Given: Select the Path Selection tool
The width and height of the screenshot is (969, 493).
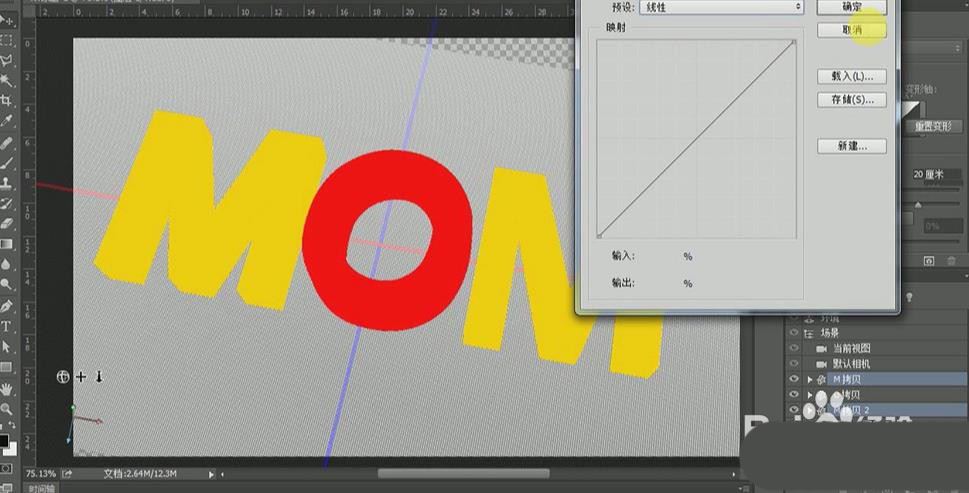Looking at the screenshot, I should 7,347.
